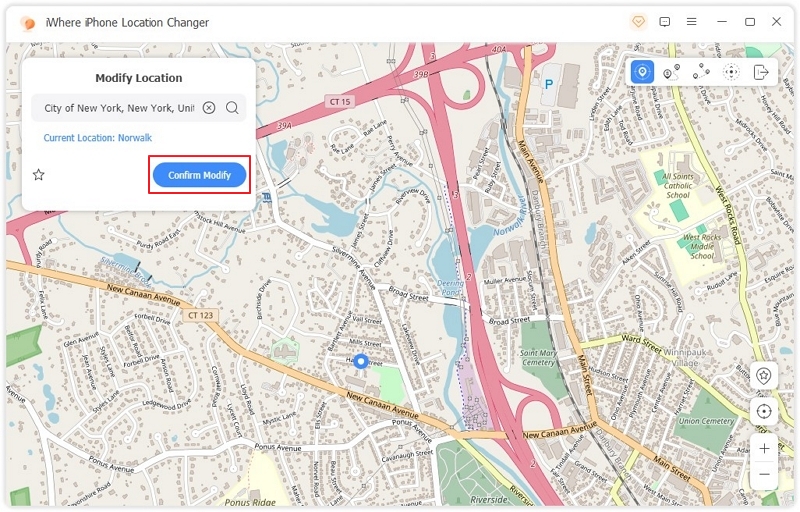
Task: Open the feedback message icon
Action: (665, 21)
